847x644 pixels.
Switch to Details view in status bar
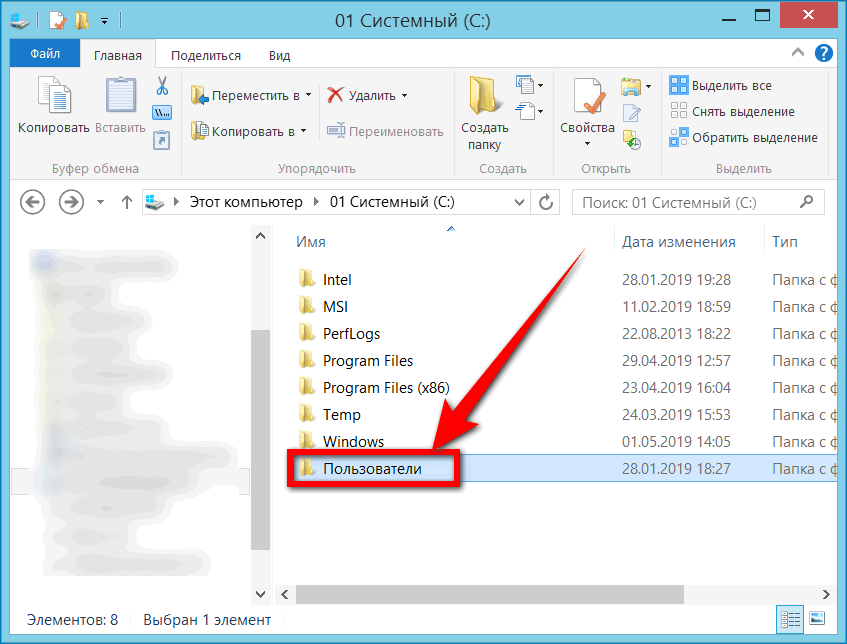790,620
